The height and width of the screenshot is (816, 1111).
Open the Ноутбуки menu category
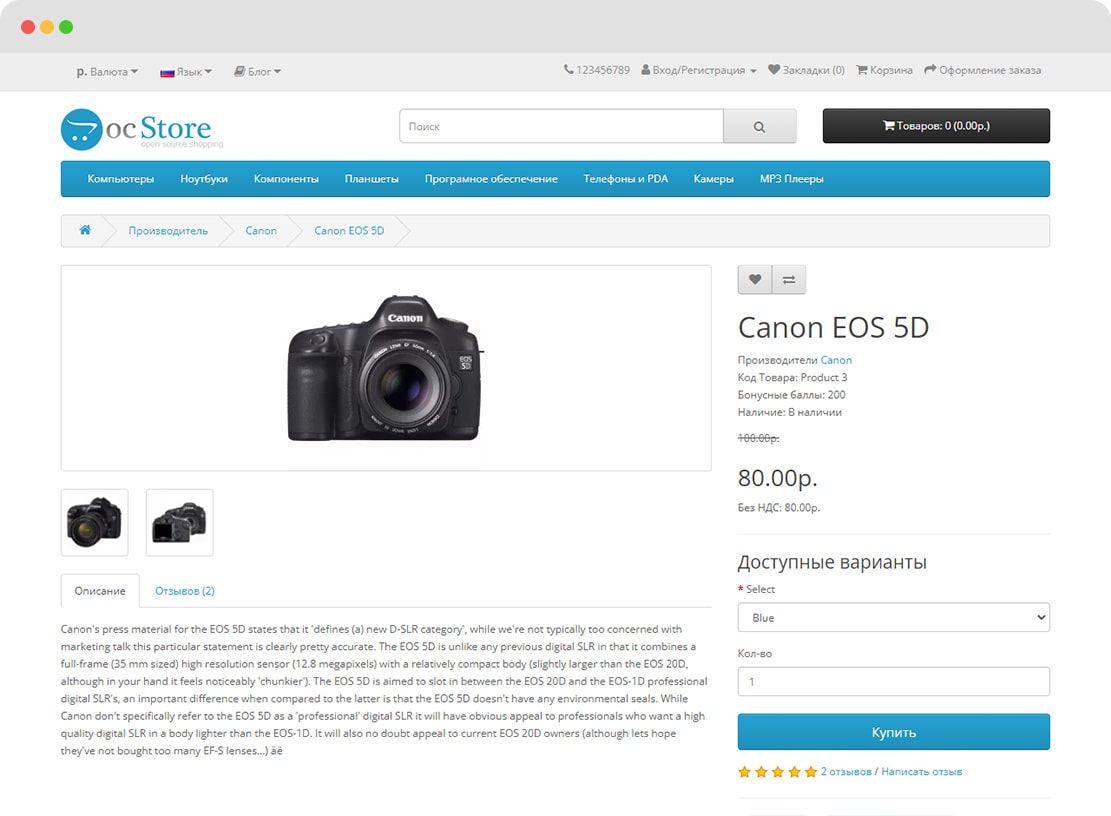click(x=204, y=178)
